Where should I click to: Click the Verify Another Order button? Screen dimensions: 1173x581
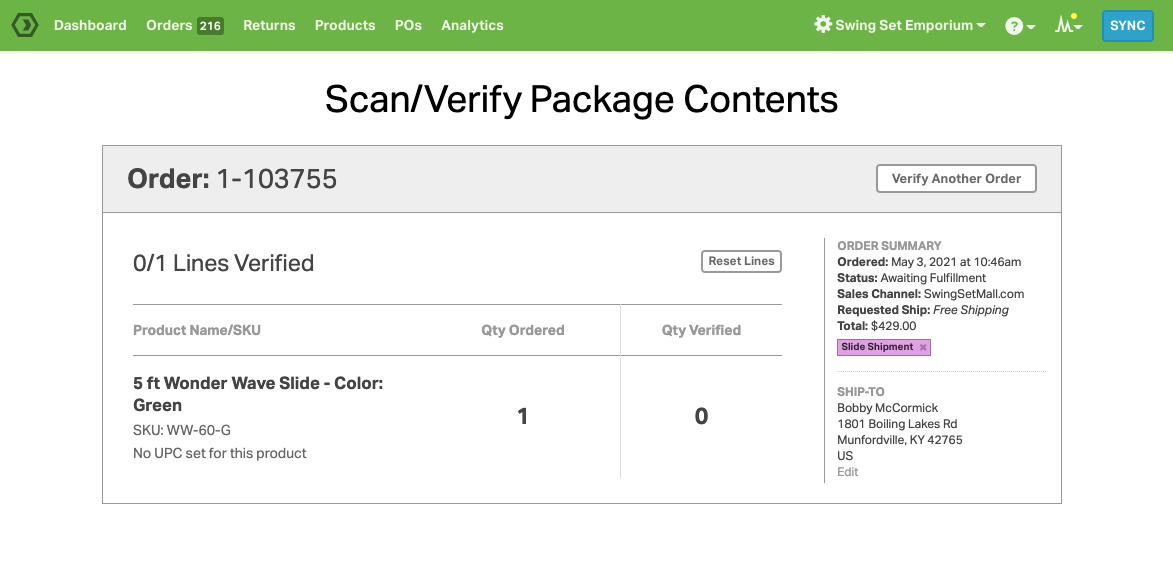[956, 179]
